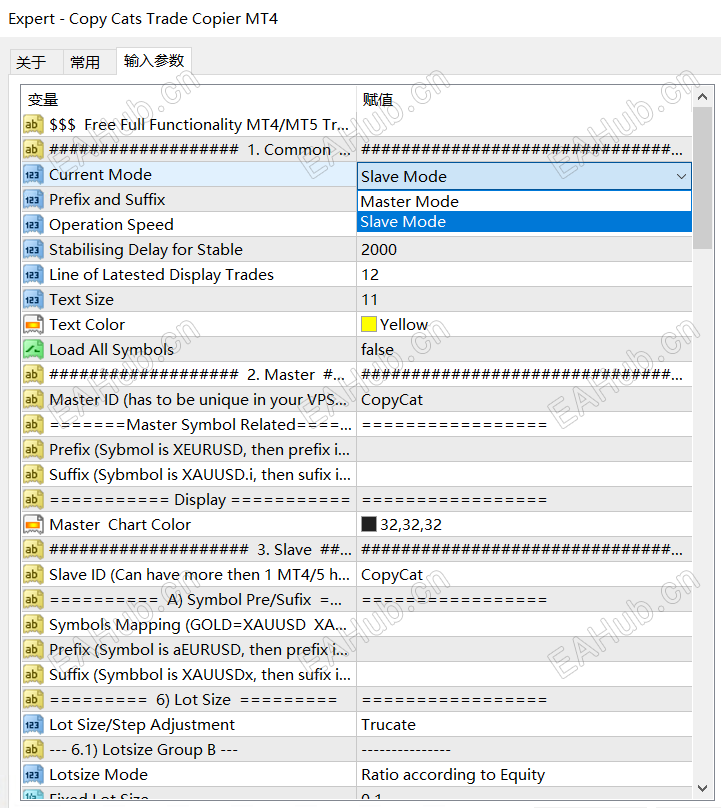Screen dimensions: 721x808
Task: Open the Lotsize Mode 'Ratio according to Equity' value
Action: [524, 775]
